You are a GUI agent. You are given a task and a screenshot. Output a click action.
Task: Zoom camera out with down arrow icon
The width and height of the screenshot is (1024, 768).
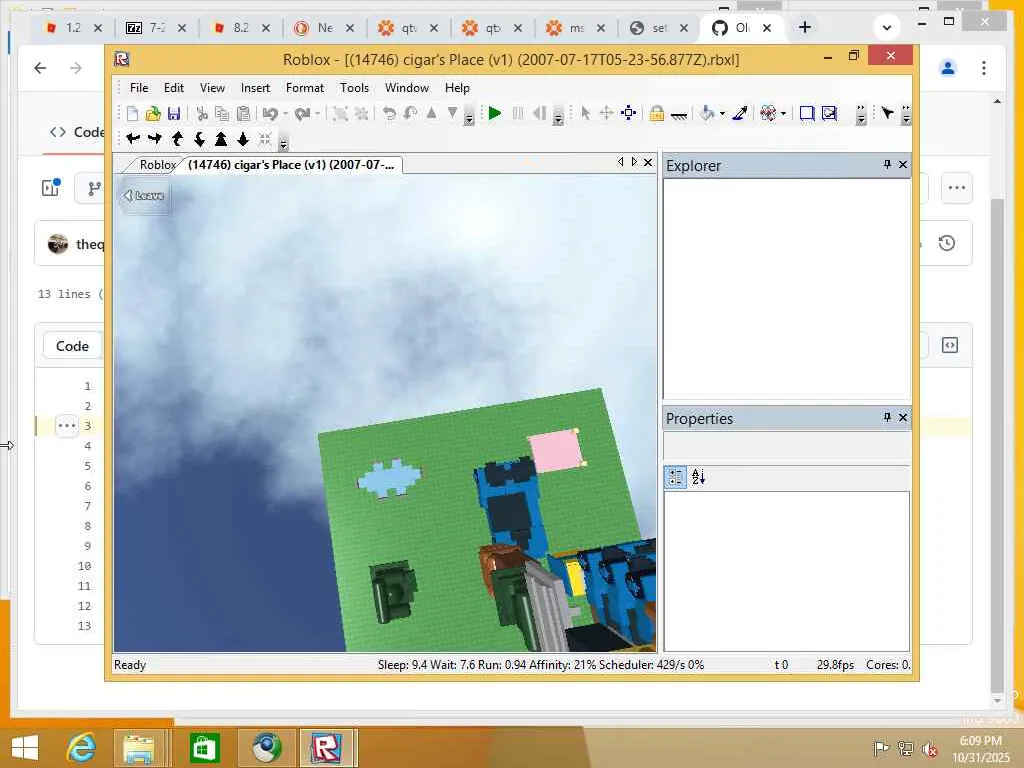(x=243, y=138)
